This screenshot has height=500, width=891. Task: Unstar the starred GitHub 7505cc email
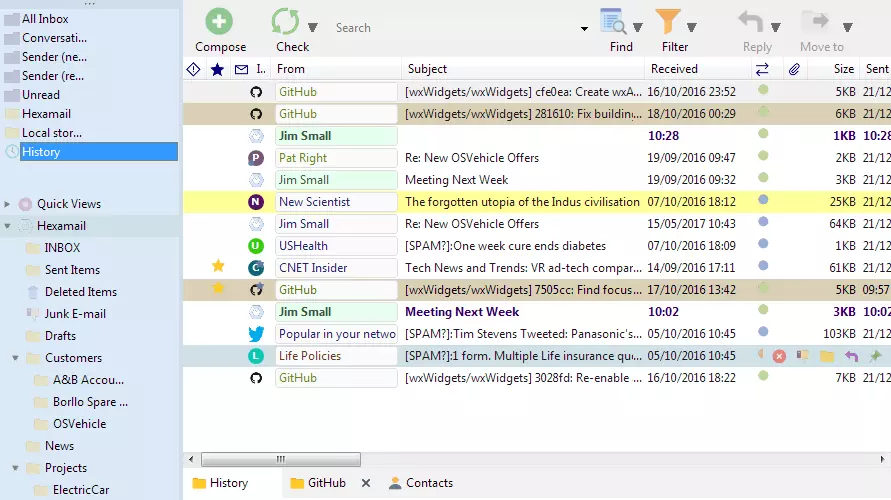[218, 289]
